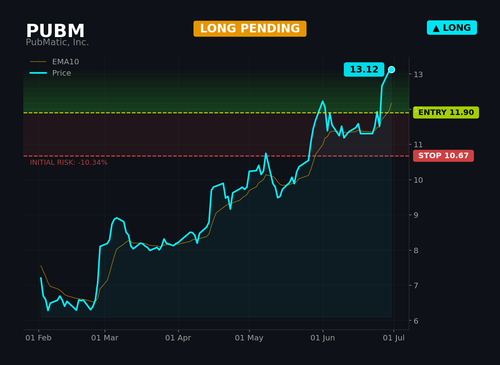
Task: Click the latest price marker dot
Action: pyautogui.click(x=392, y=69)
